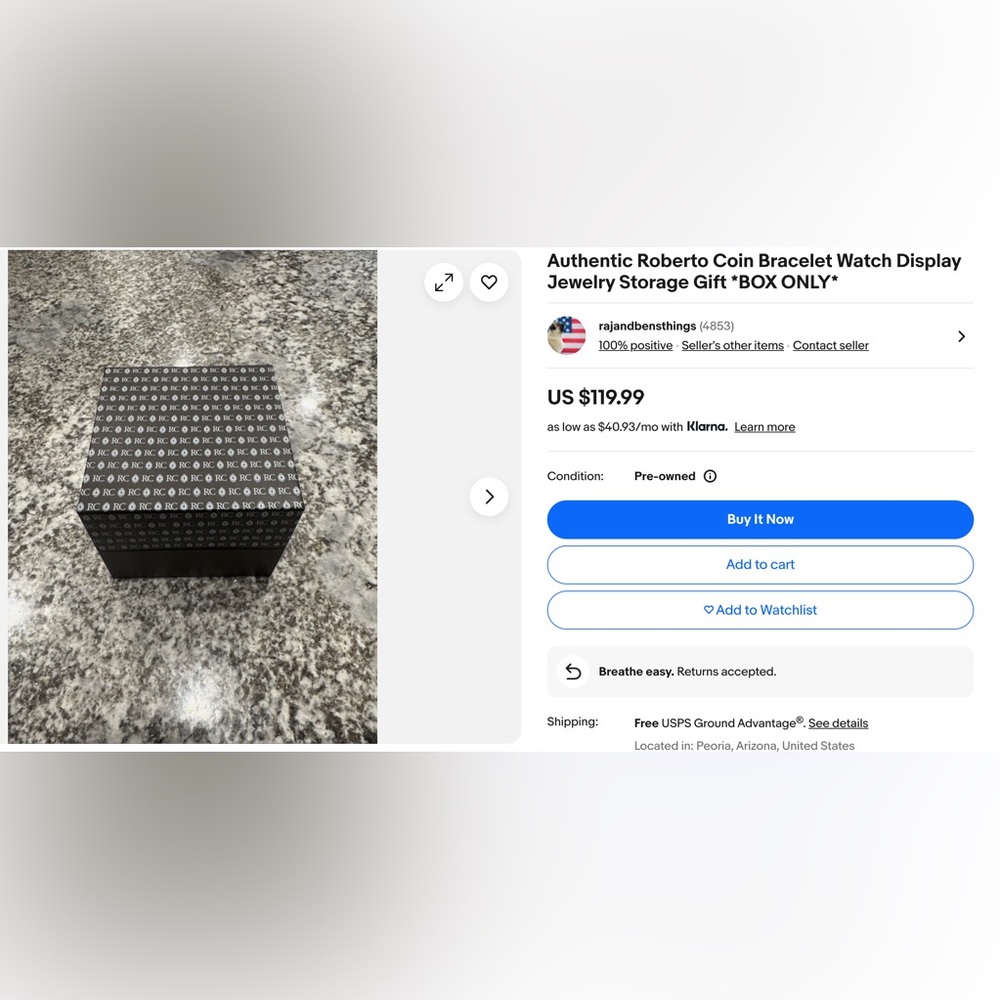Expand the product image to full view
This screenshot has width=1000, height=1000.
pos(443,282)
